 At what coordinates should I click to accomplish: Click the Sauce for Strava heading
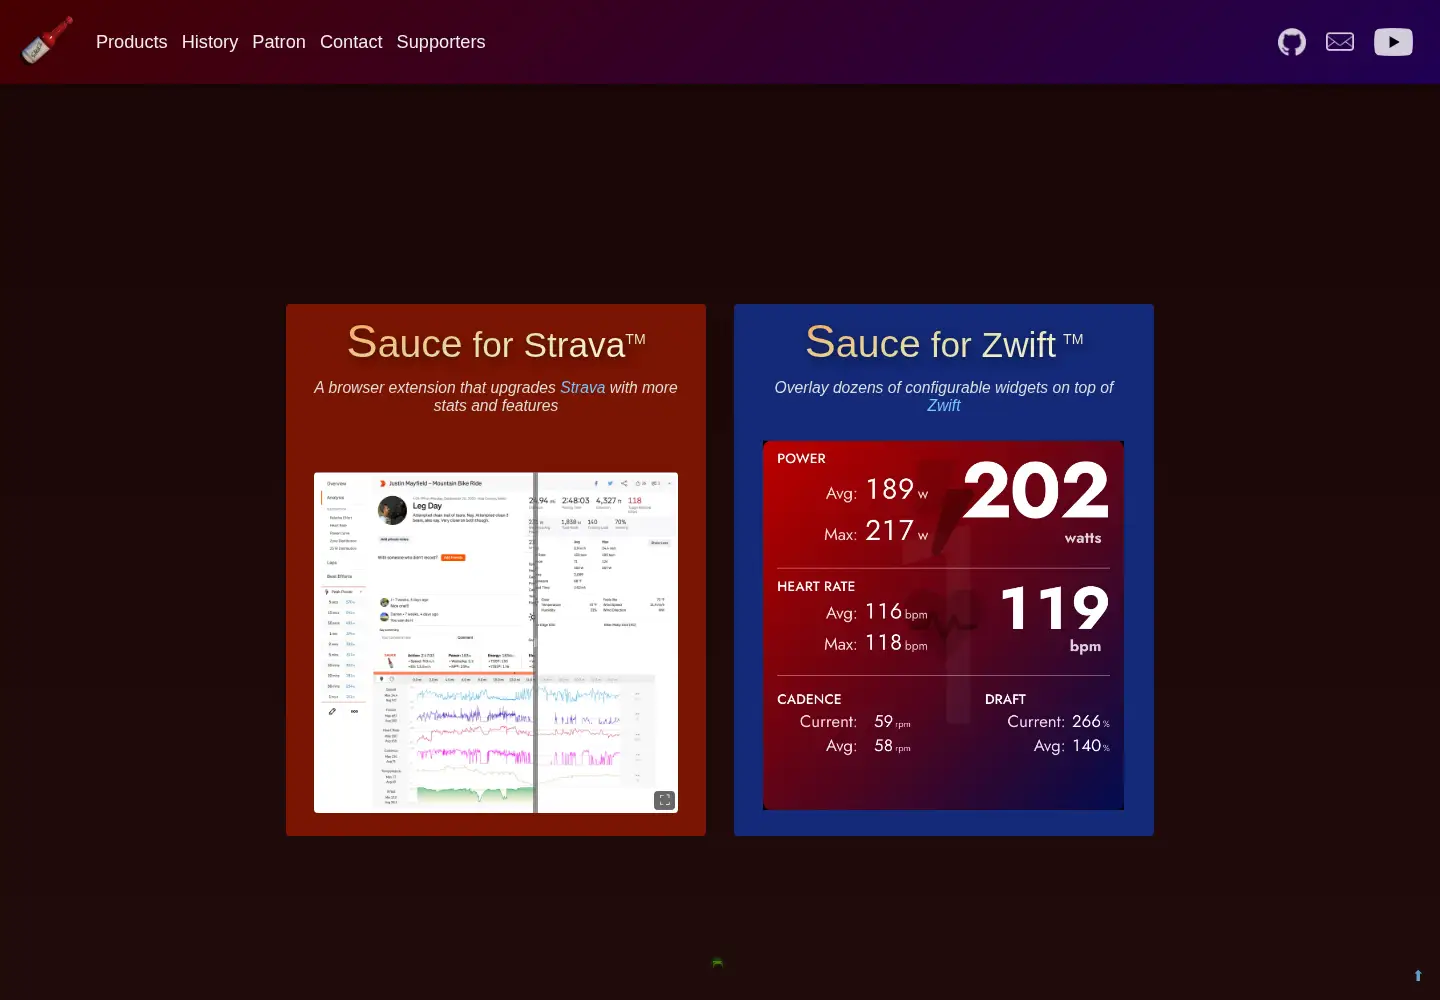coord(496,343)
